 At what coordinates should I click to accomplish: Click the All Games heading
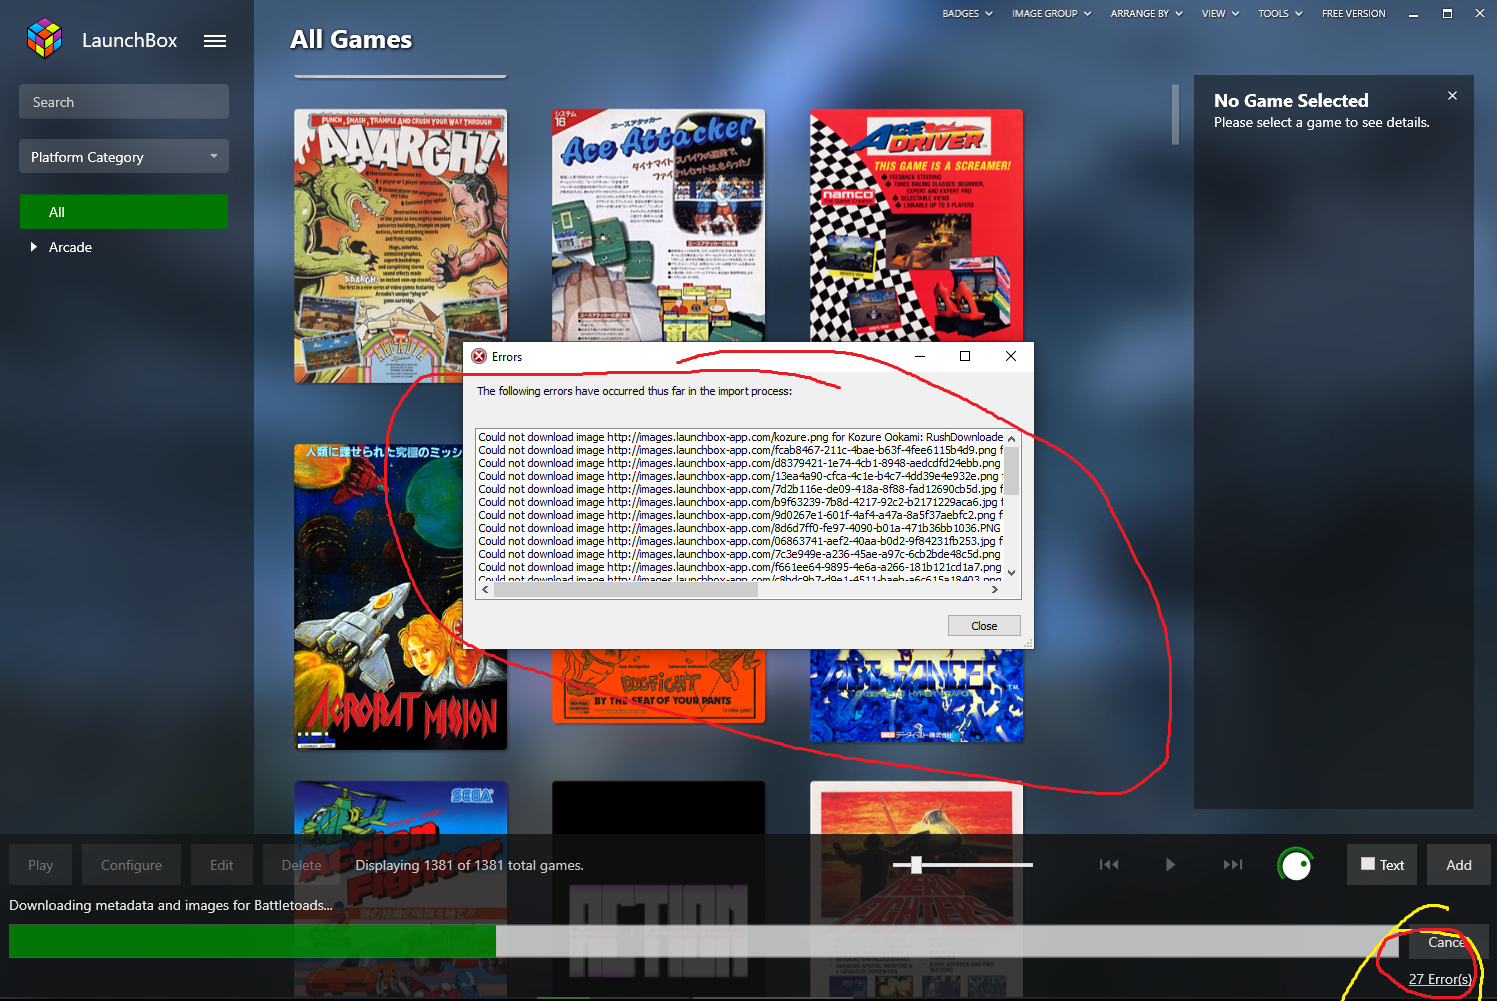pos(351,40)
